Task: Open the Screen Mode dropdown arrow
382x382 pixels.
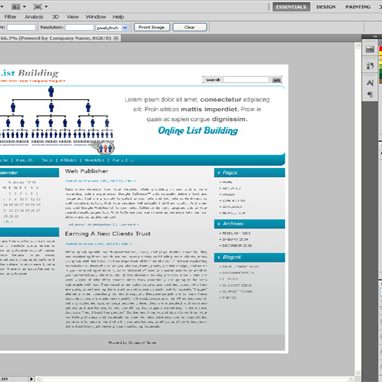Action: click(46, 7)
